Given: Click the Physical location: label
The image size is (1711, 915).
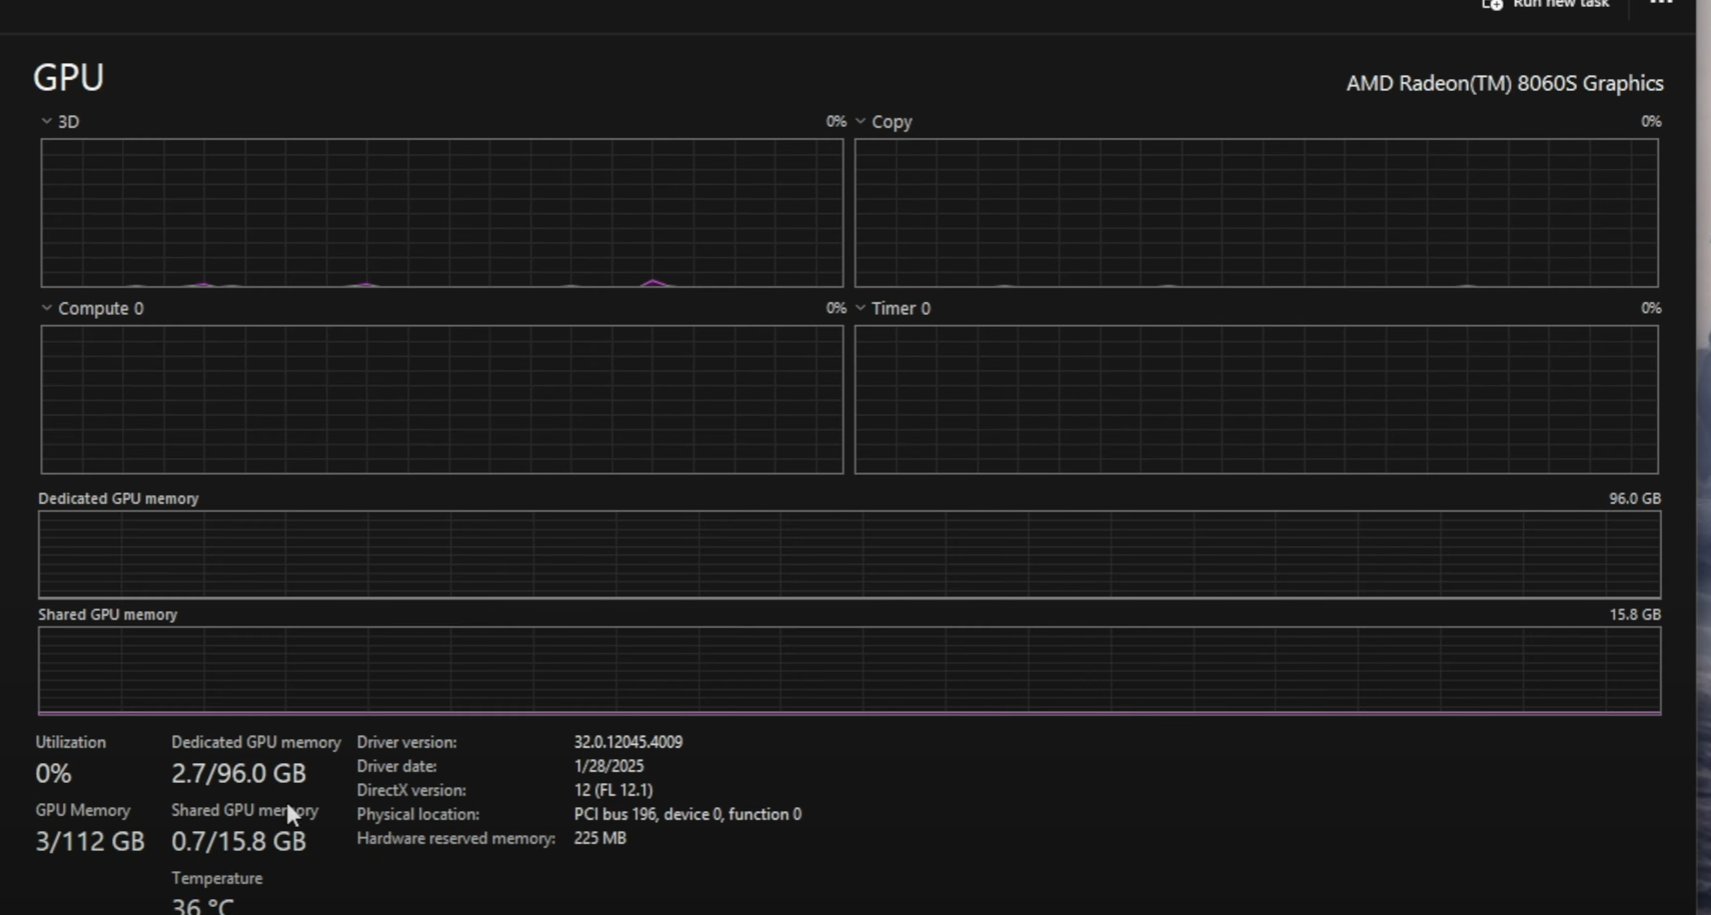Looking at the screenshot, I should (x=418, y=814).
